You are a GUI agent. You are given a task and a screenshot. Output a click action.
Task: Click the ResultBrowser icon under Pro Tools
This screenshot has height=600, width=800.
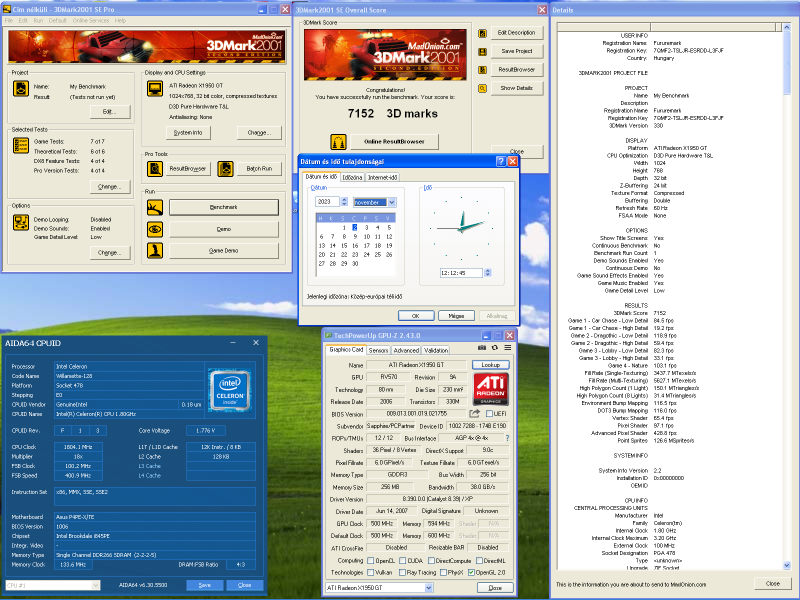pyautogui.click(x=155, y=168)
